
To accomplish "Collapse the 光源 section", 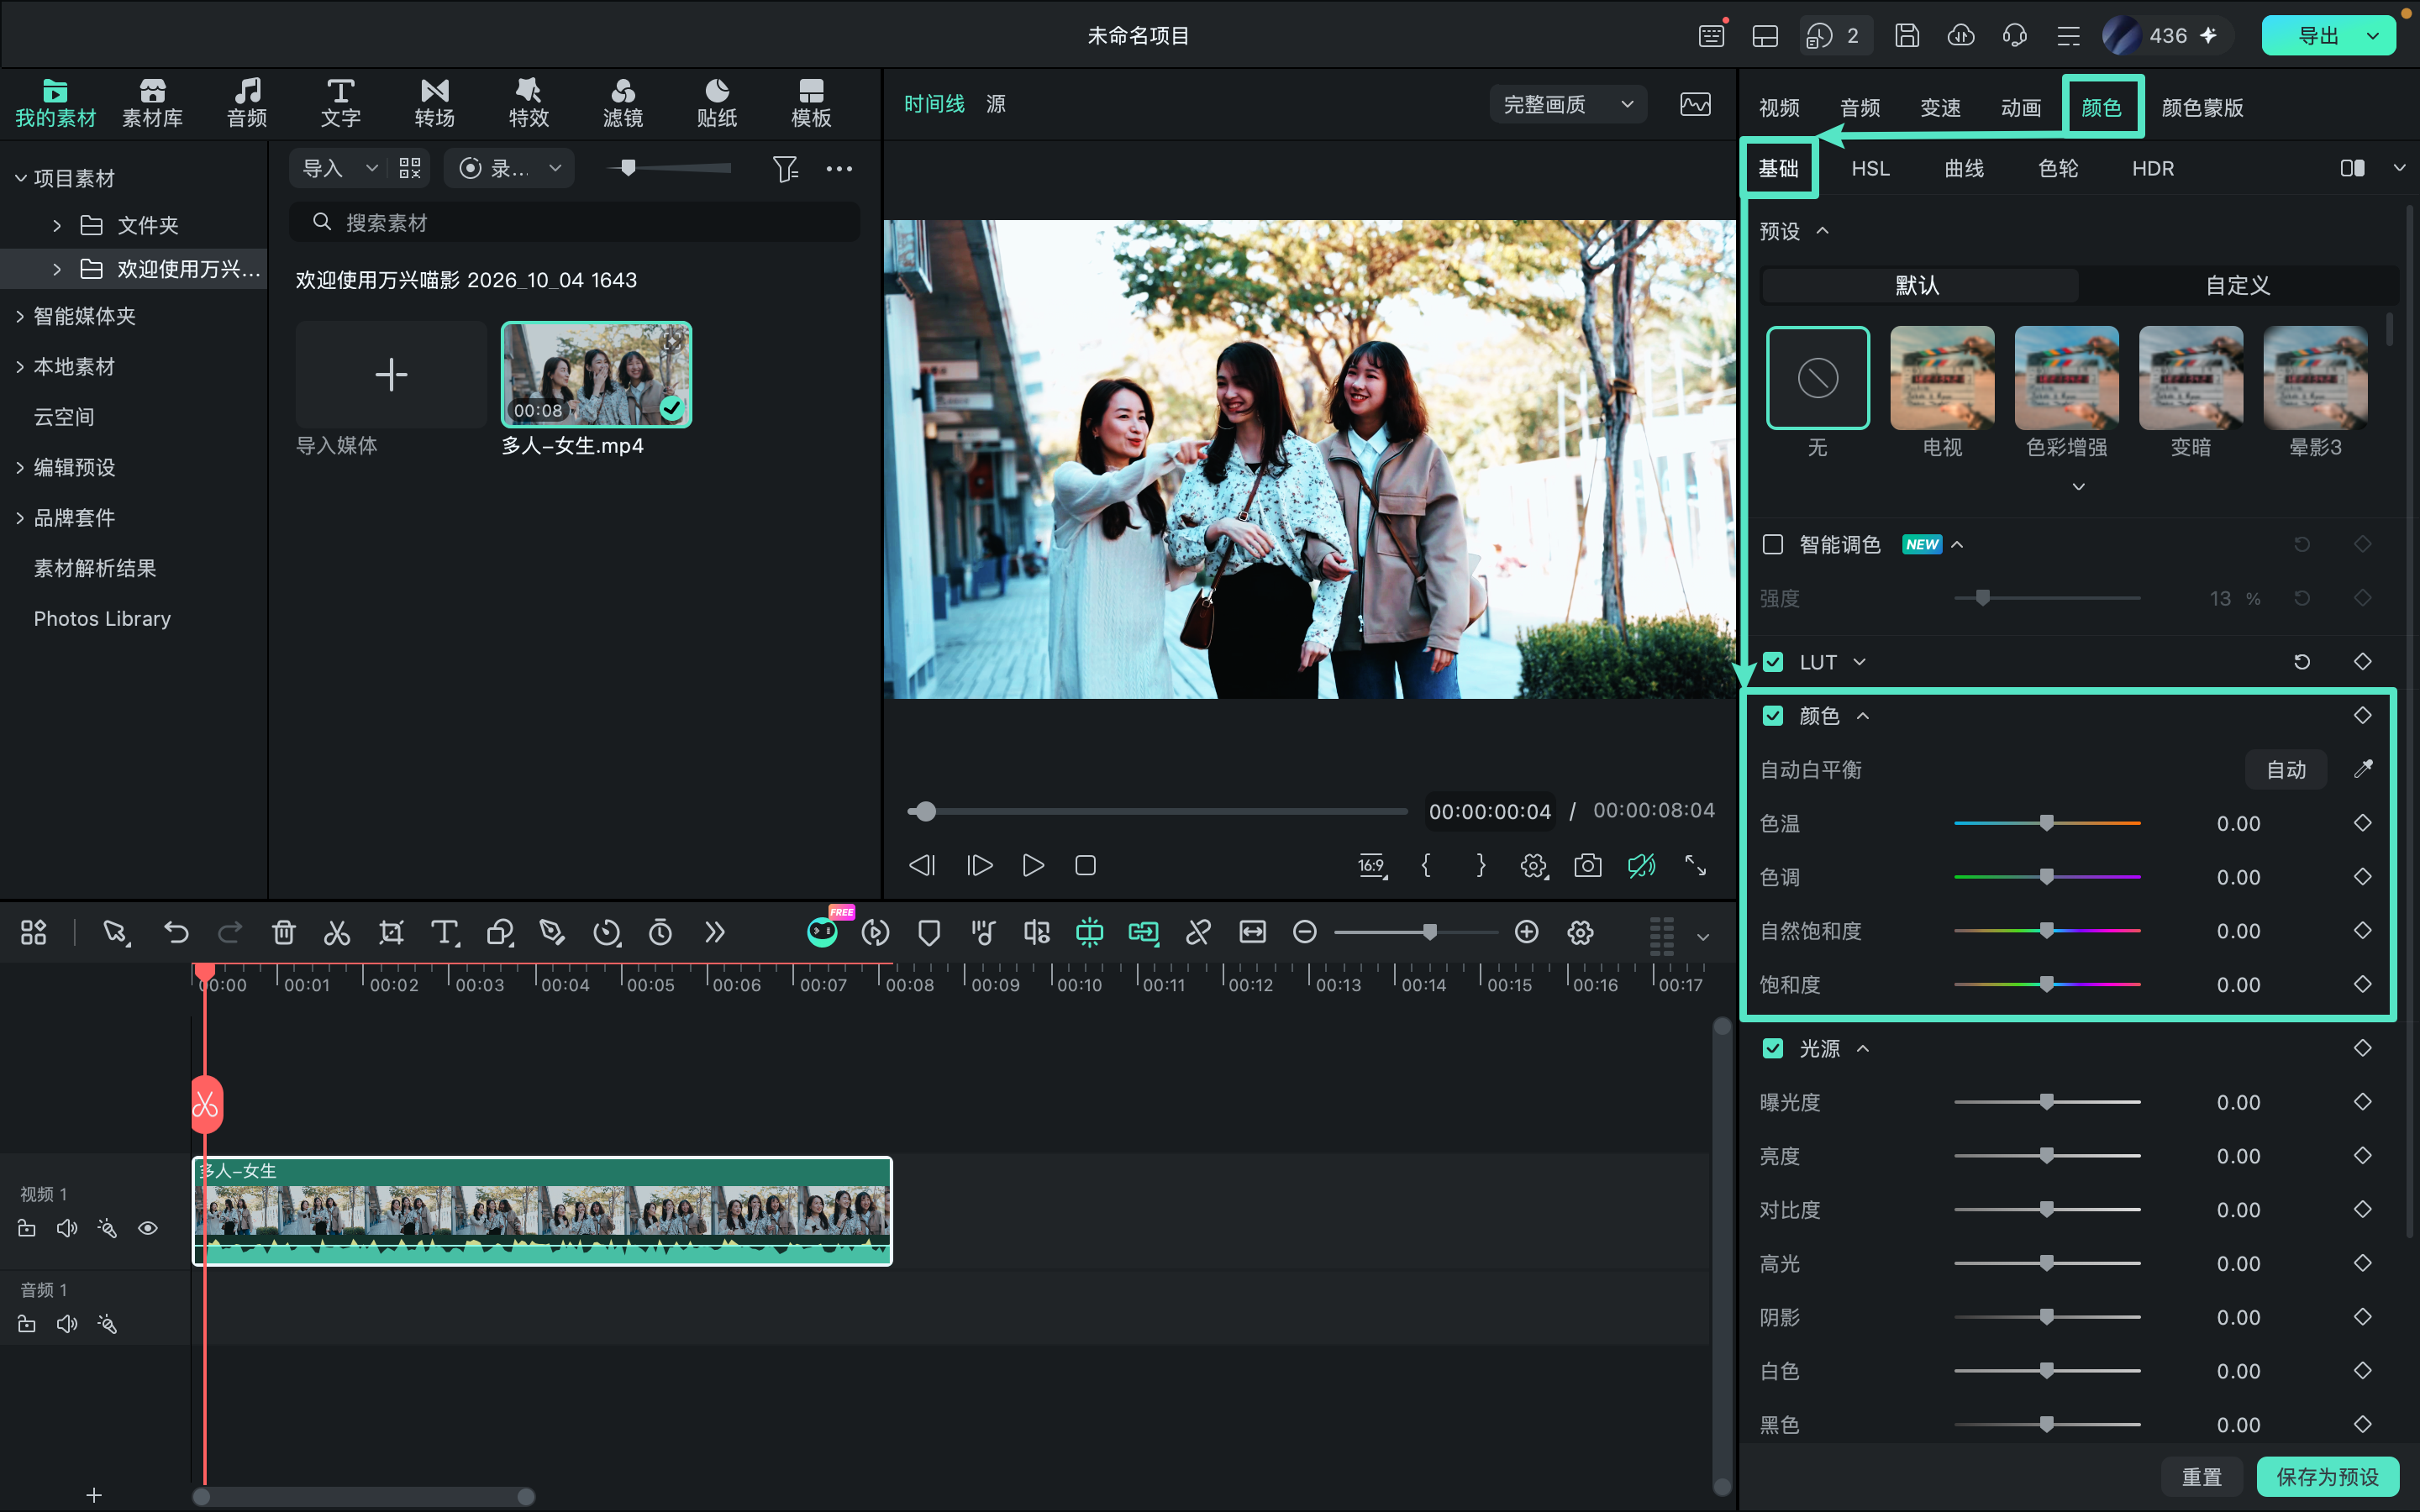I will coord(1863,1048).
